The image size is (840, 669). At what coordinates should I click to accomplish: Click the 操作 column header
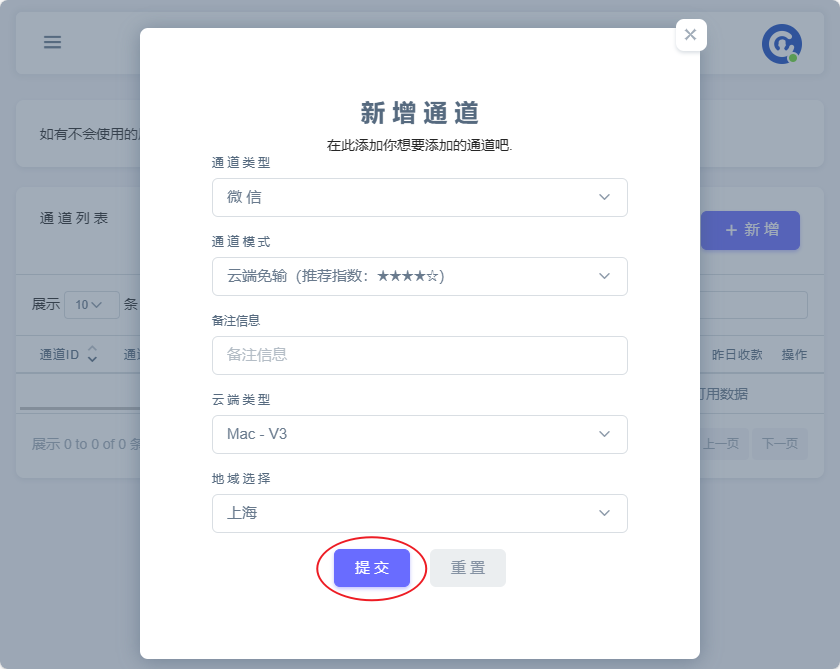coord(794,355)
